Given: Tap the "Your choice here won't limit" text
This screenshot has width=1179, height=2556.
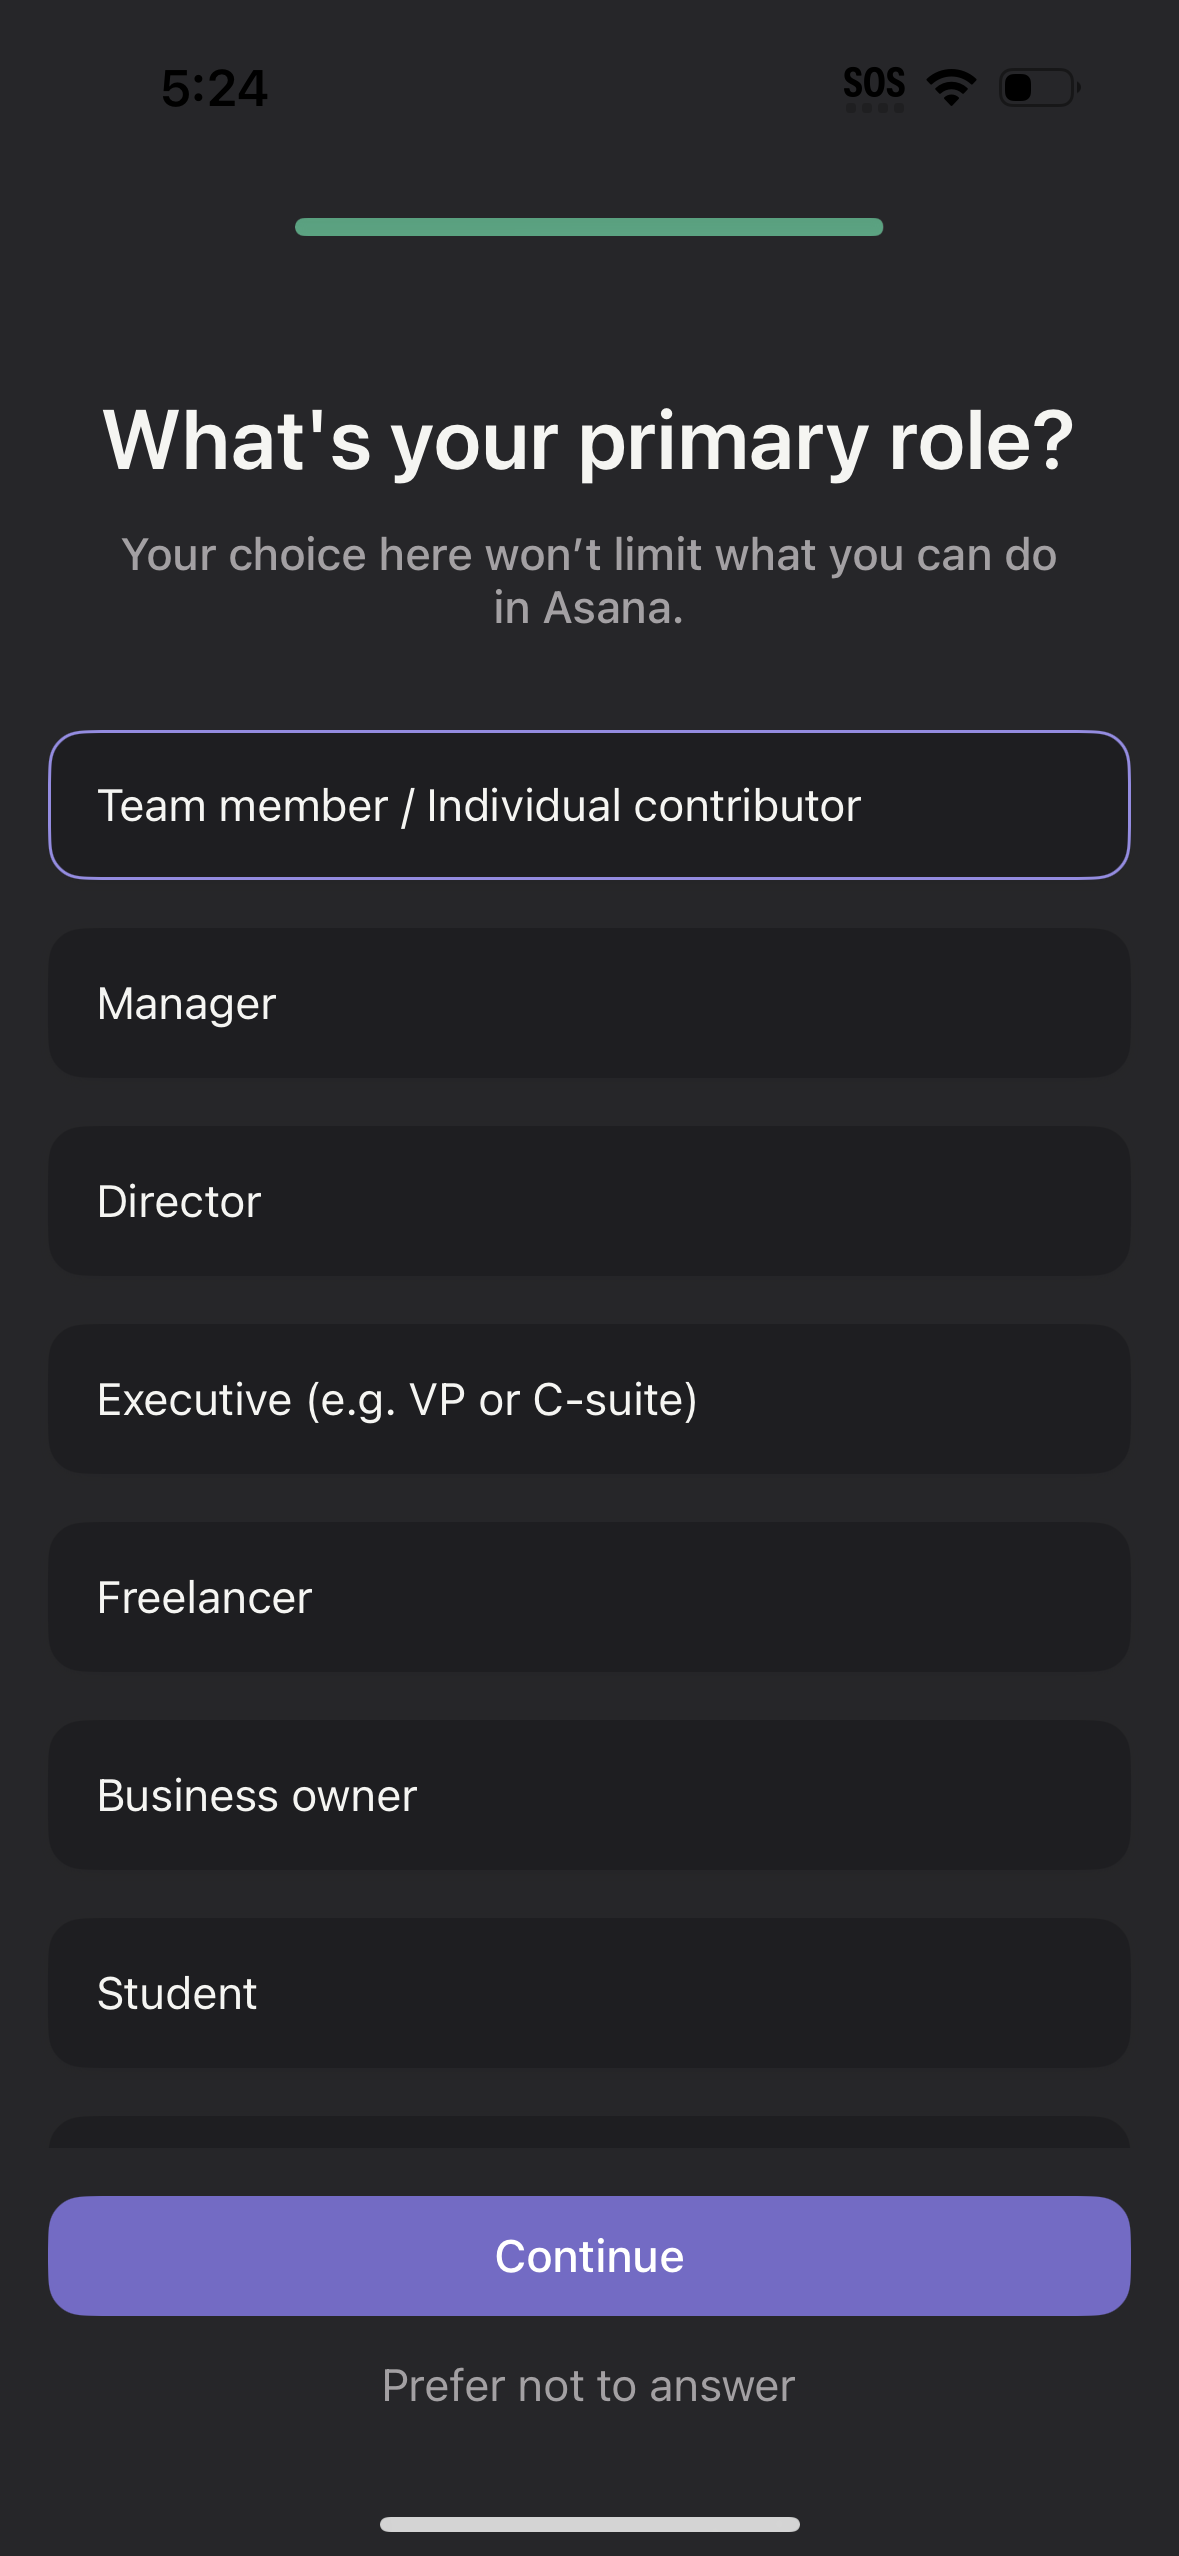Looking at the screenshot, I should coord(589,555).
